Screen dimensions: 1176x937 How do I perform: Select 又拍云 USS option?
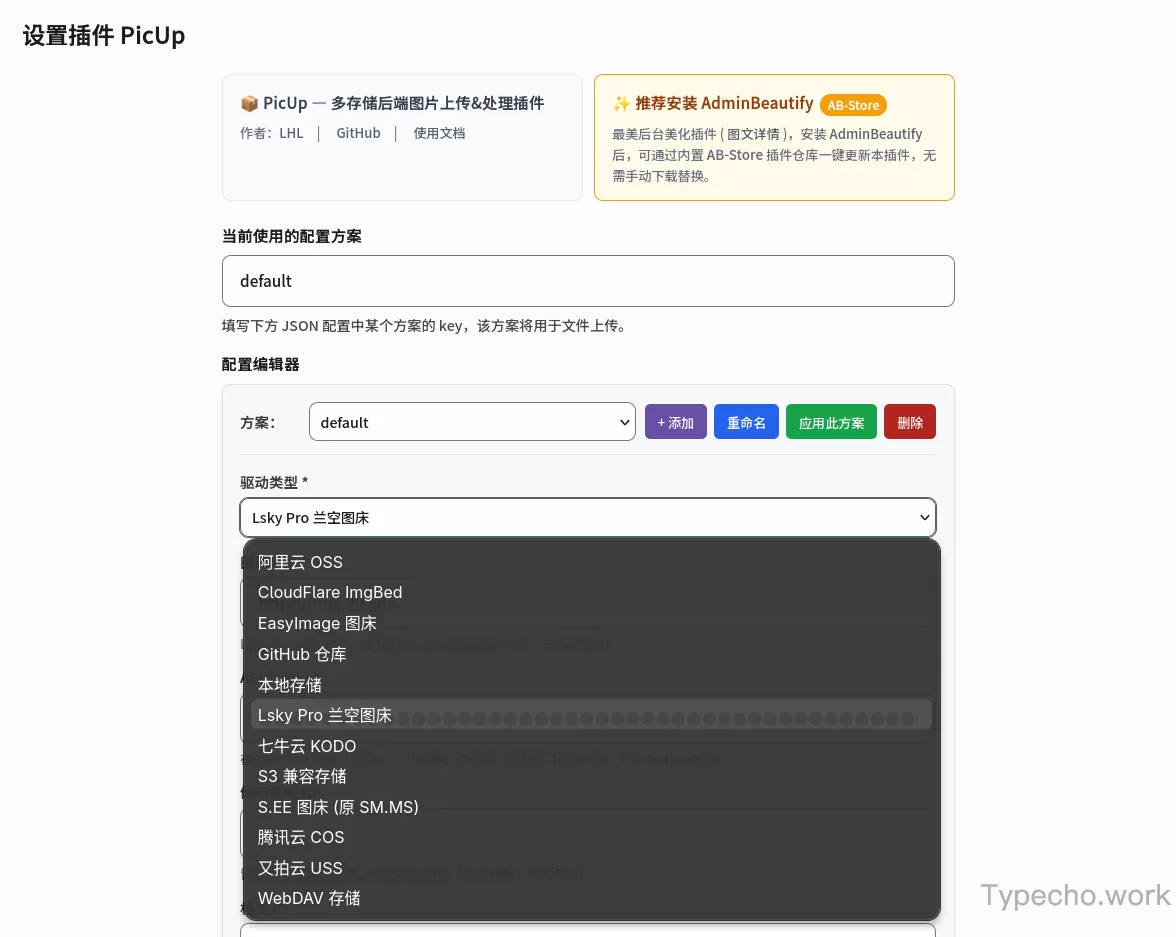(x=300, y=868)
